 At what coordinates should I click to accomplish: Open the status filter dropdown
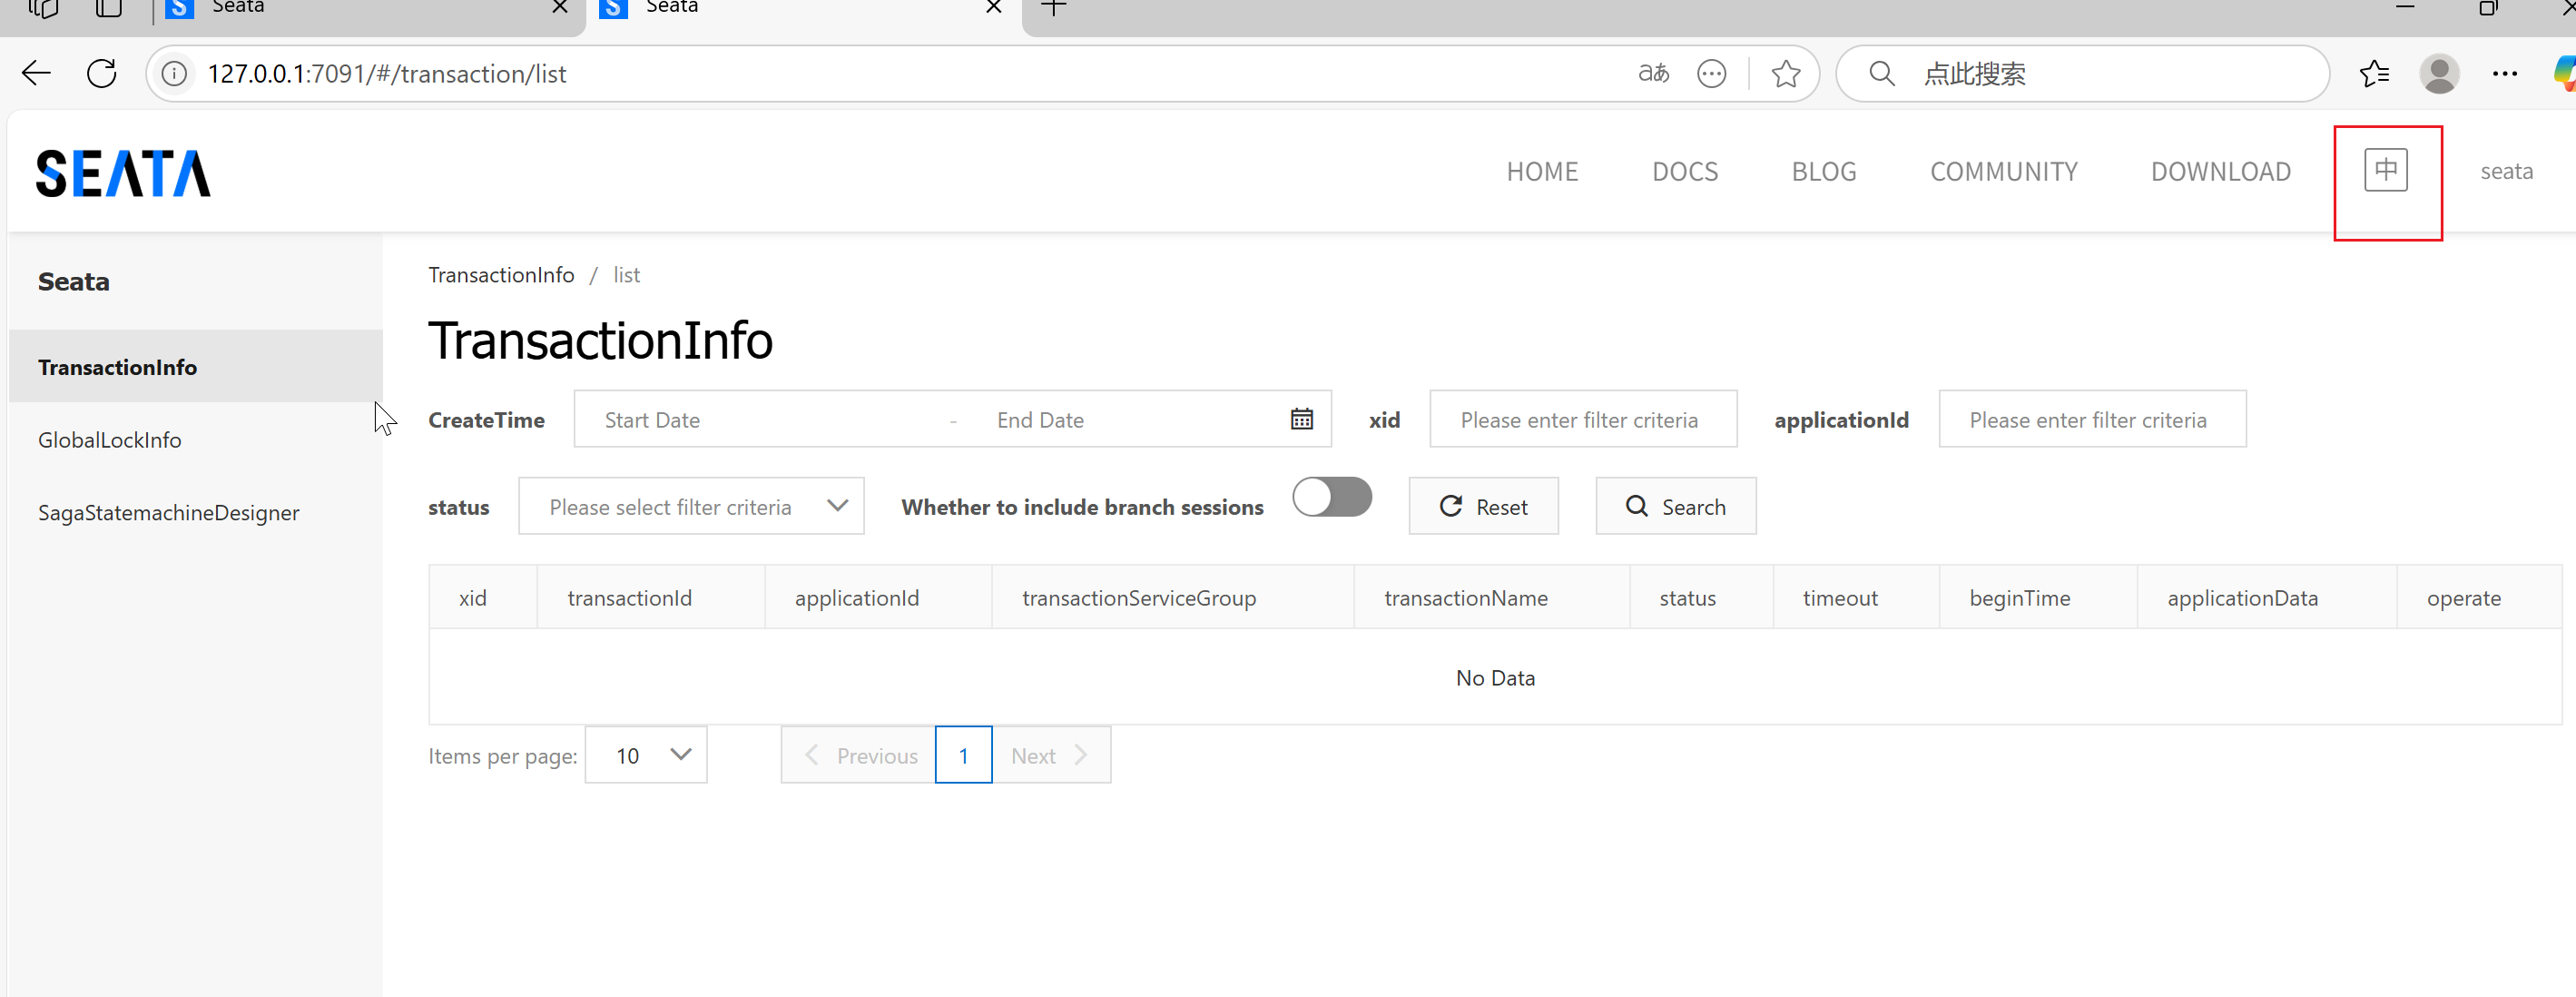tap(691, 506)
